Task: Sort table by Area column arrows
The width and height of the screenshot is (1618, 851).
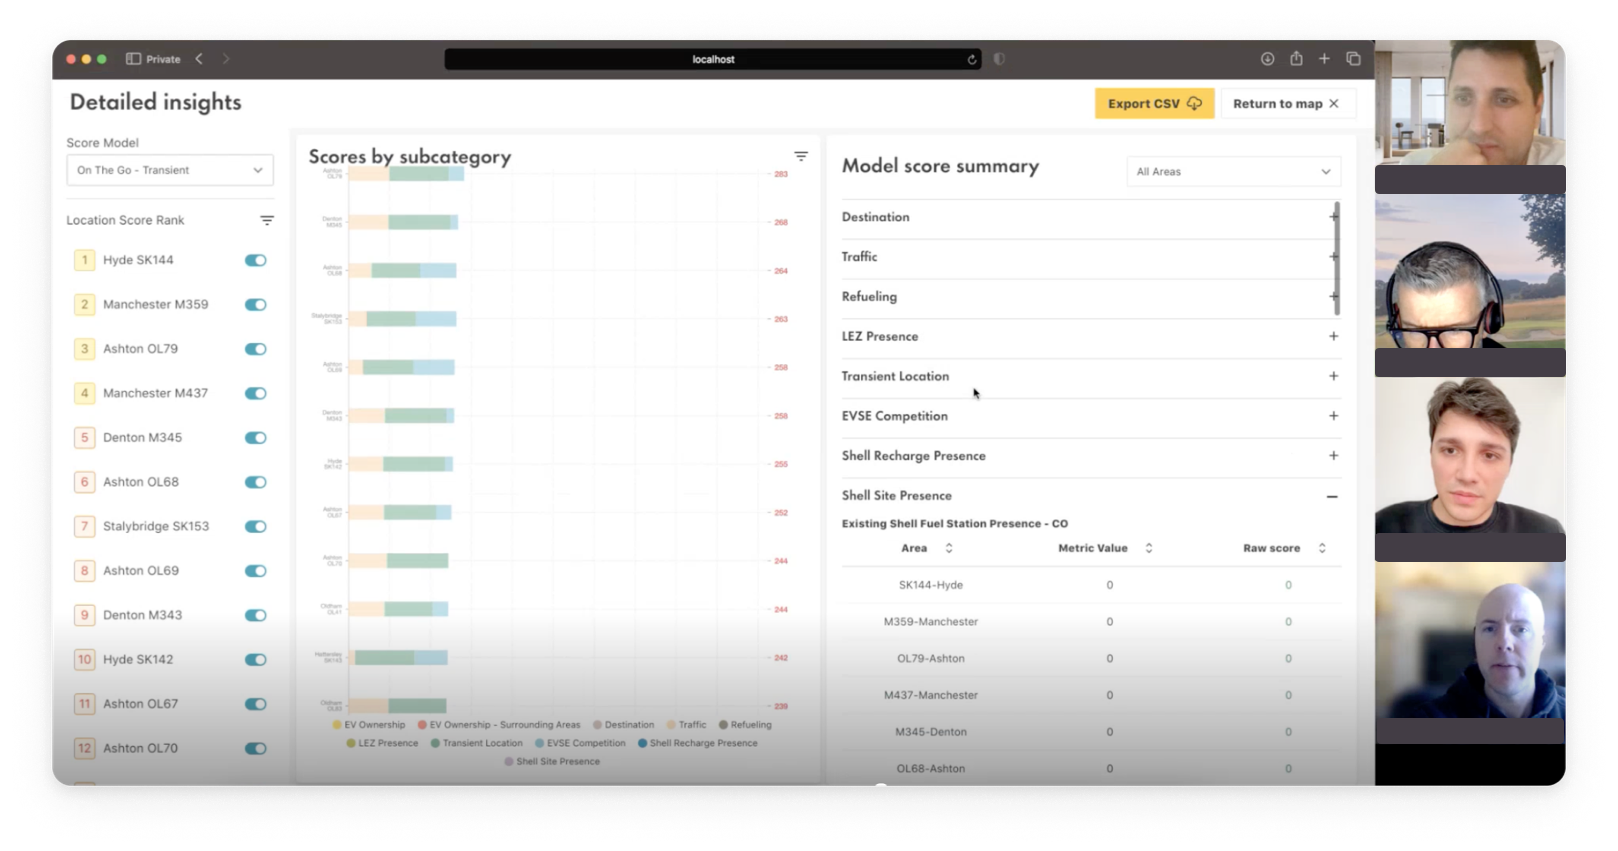Action: [x=949, y=548]
